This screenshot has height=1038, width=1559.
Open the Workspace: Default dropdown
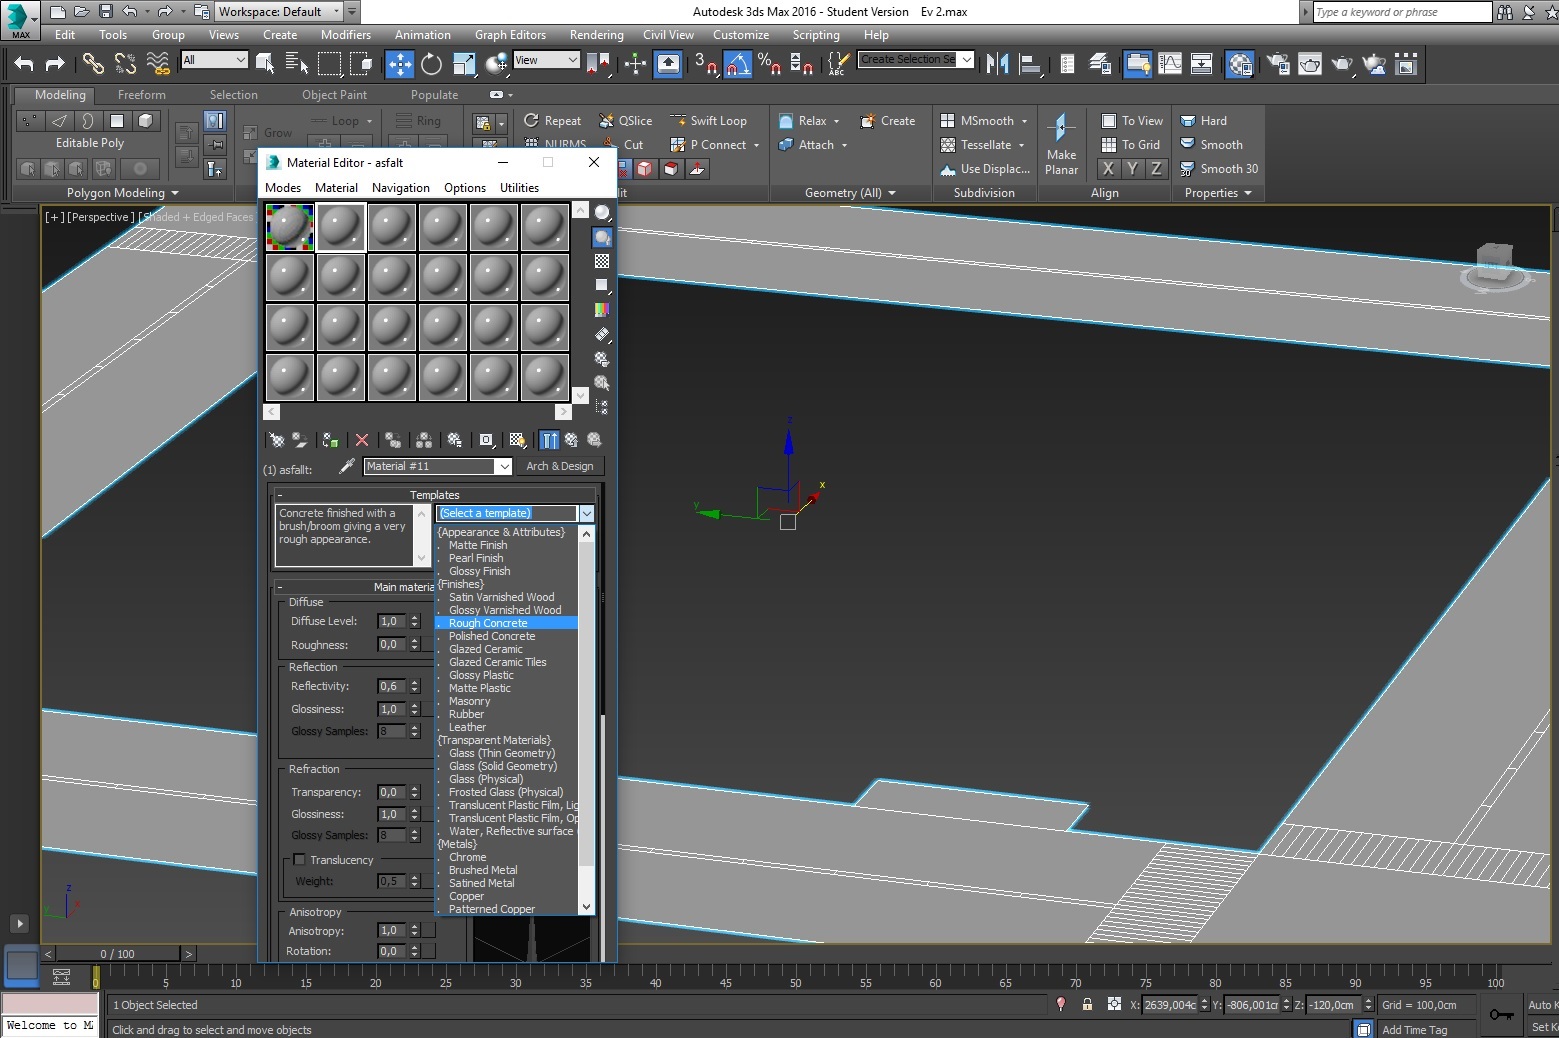pos(336,12)
